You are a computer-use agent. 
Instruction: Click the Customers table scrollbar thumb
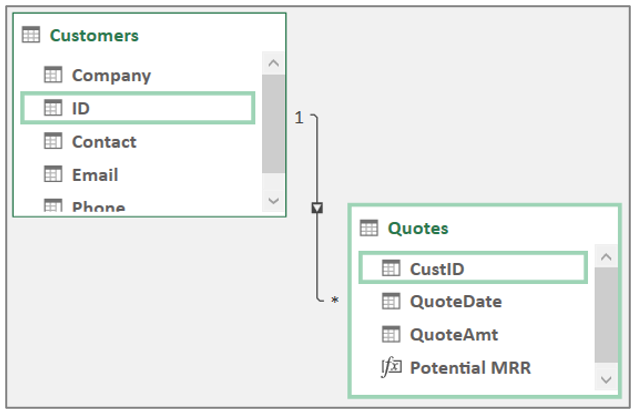pos(273,124)
